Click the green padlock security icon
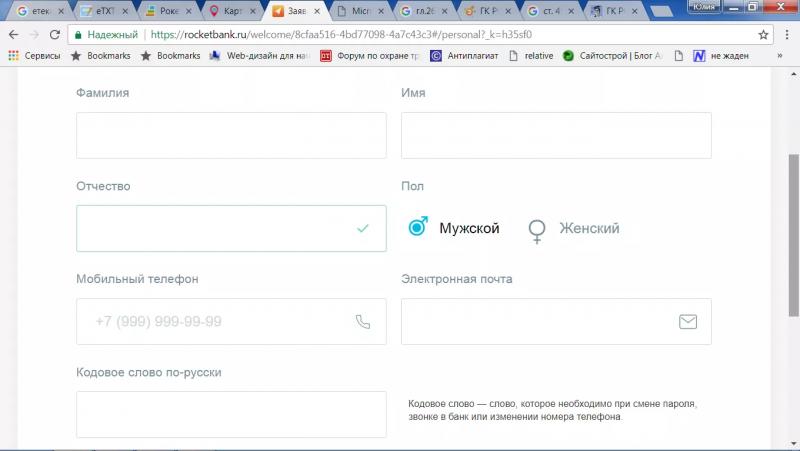Viewport: 800px width, 451px height. 78,35
